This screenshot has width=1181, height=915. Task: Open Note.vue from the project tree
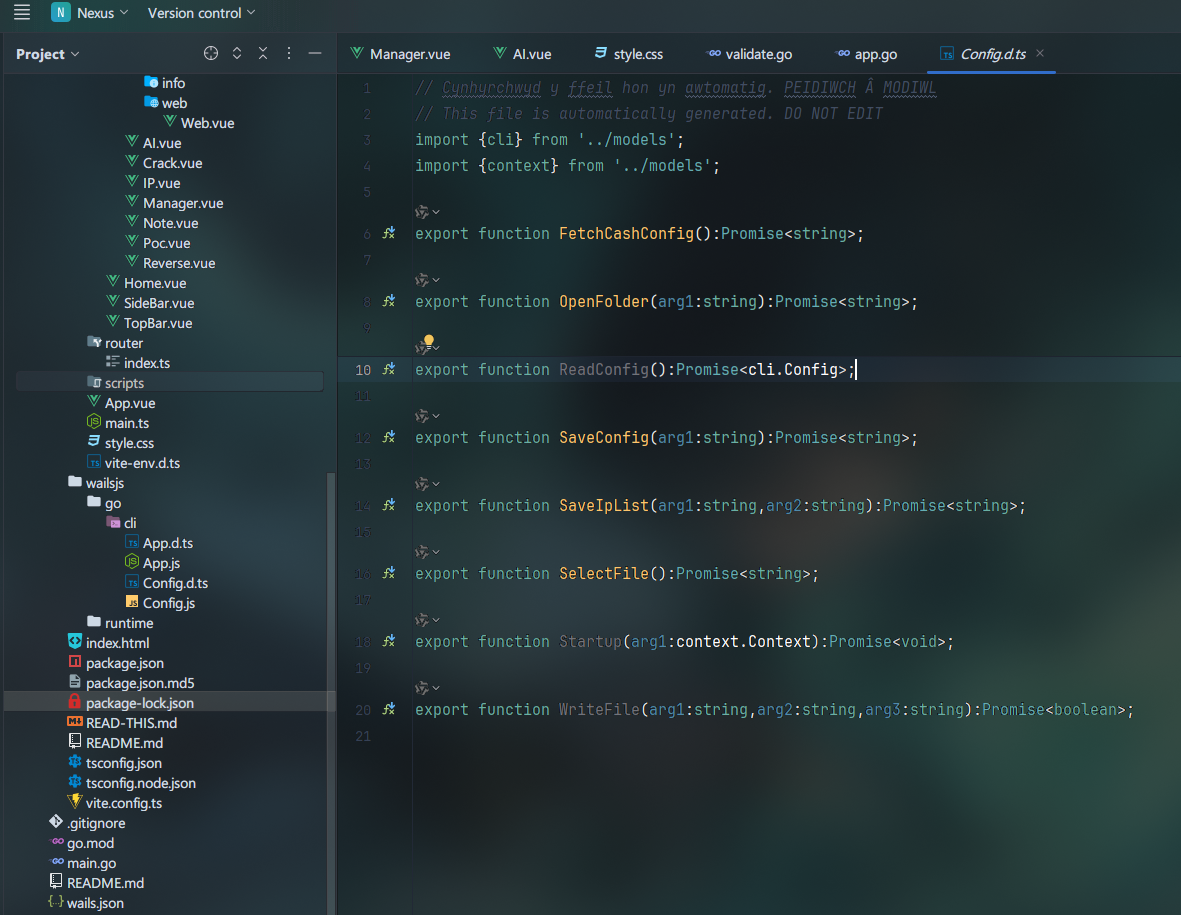[162, 223]
